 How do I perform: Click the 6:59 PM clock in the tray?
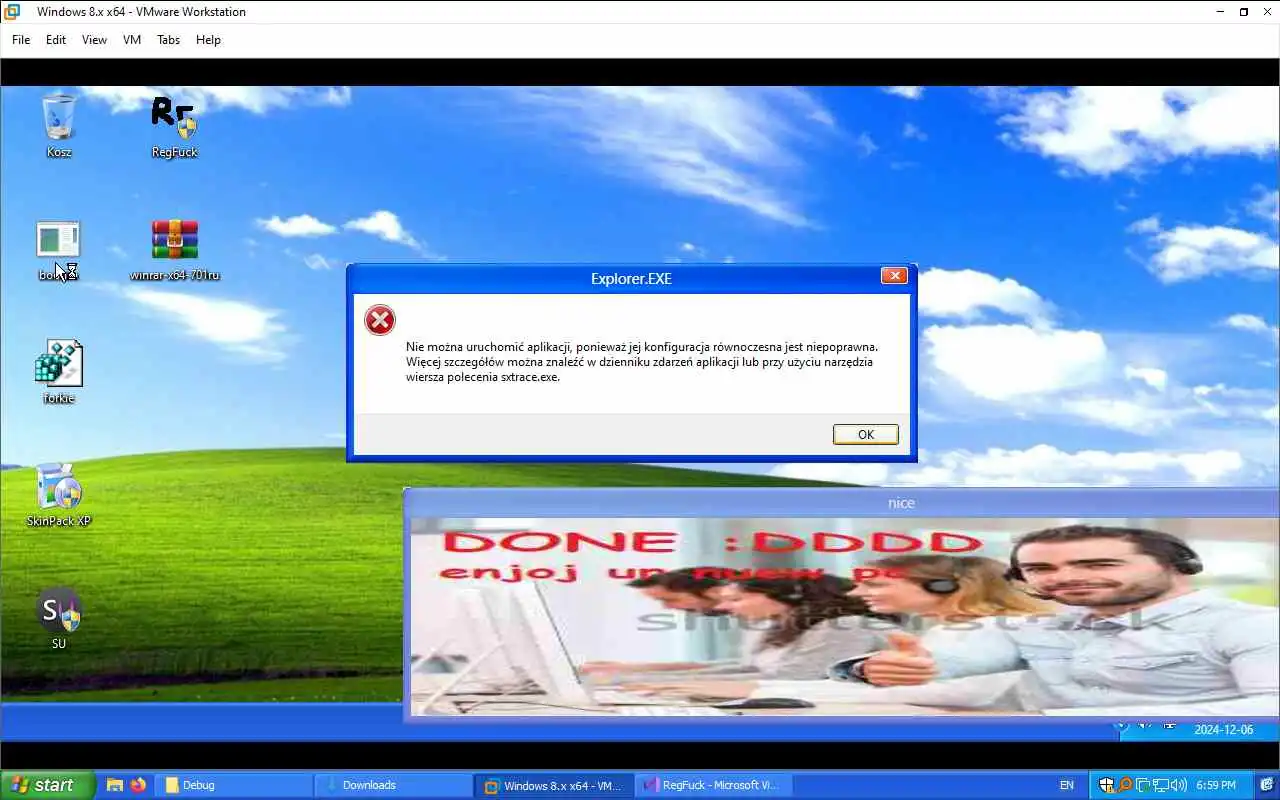[1215, 785]
